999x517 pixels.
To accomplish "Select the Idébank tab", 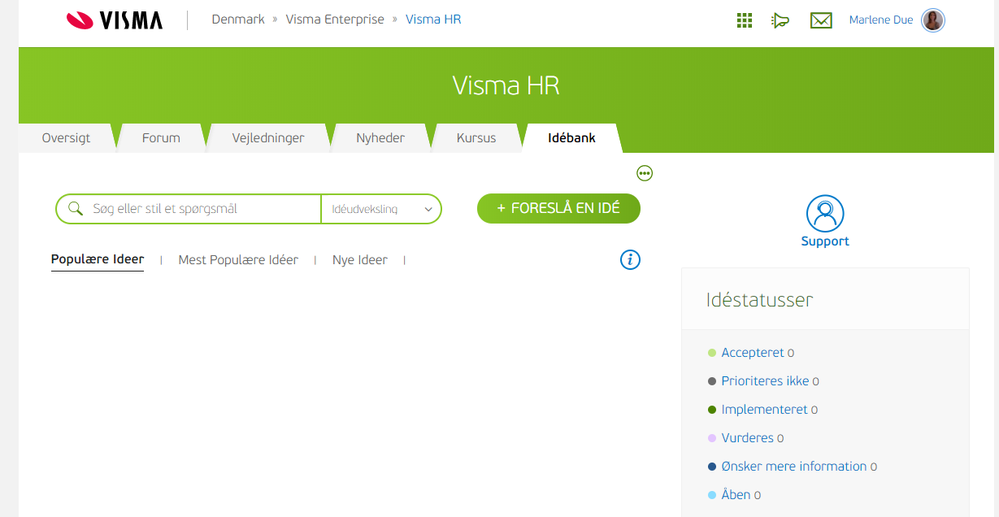I will click(571, 138).
